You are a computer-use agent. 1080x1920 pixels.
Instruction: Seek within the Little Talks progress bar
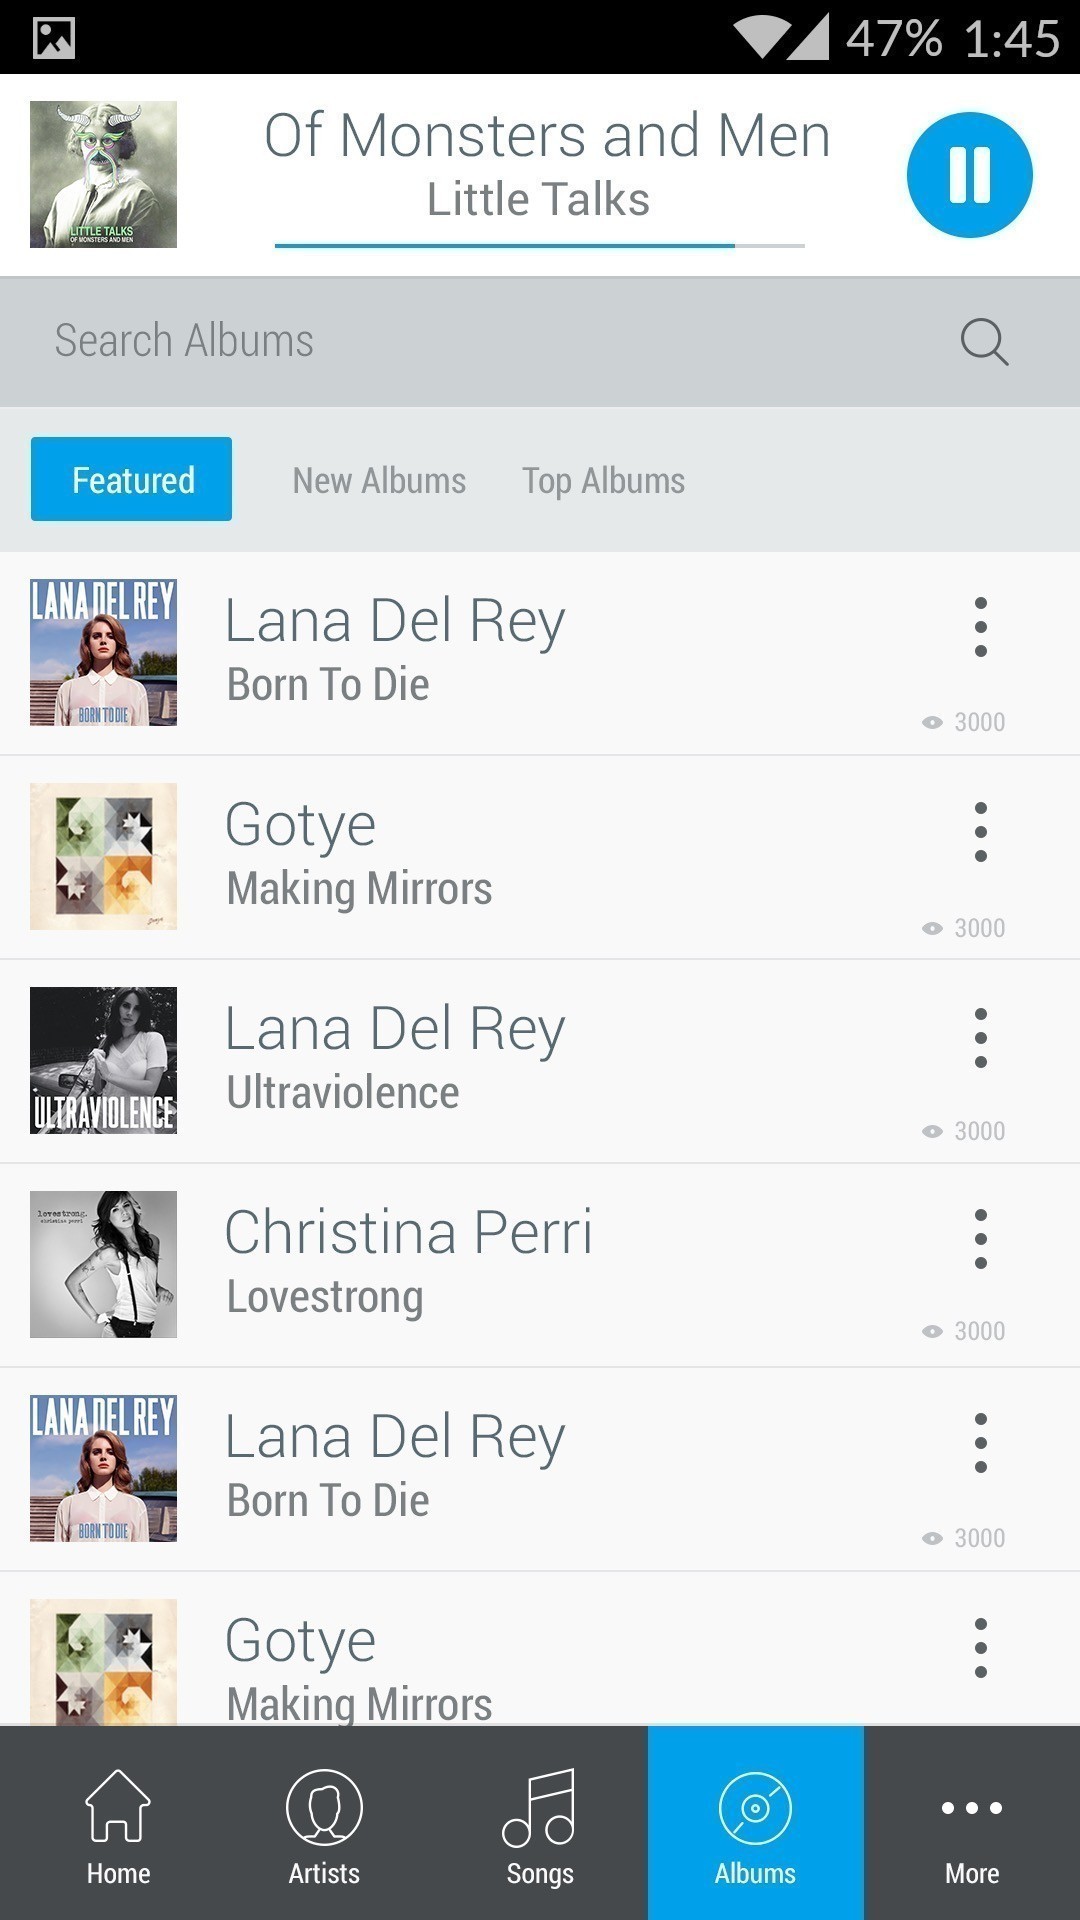click(540, 245)
